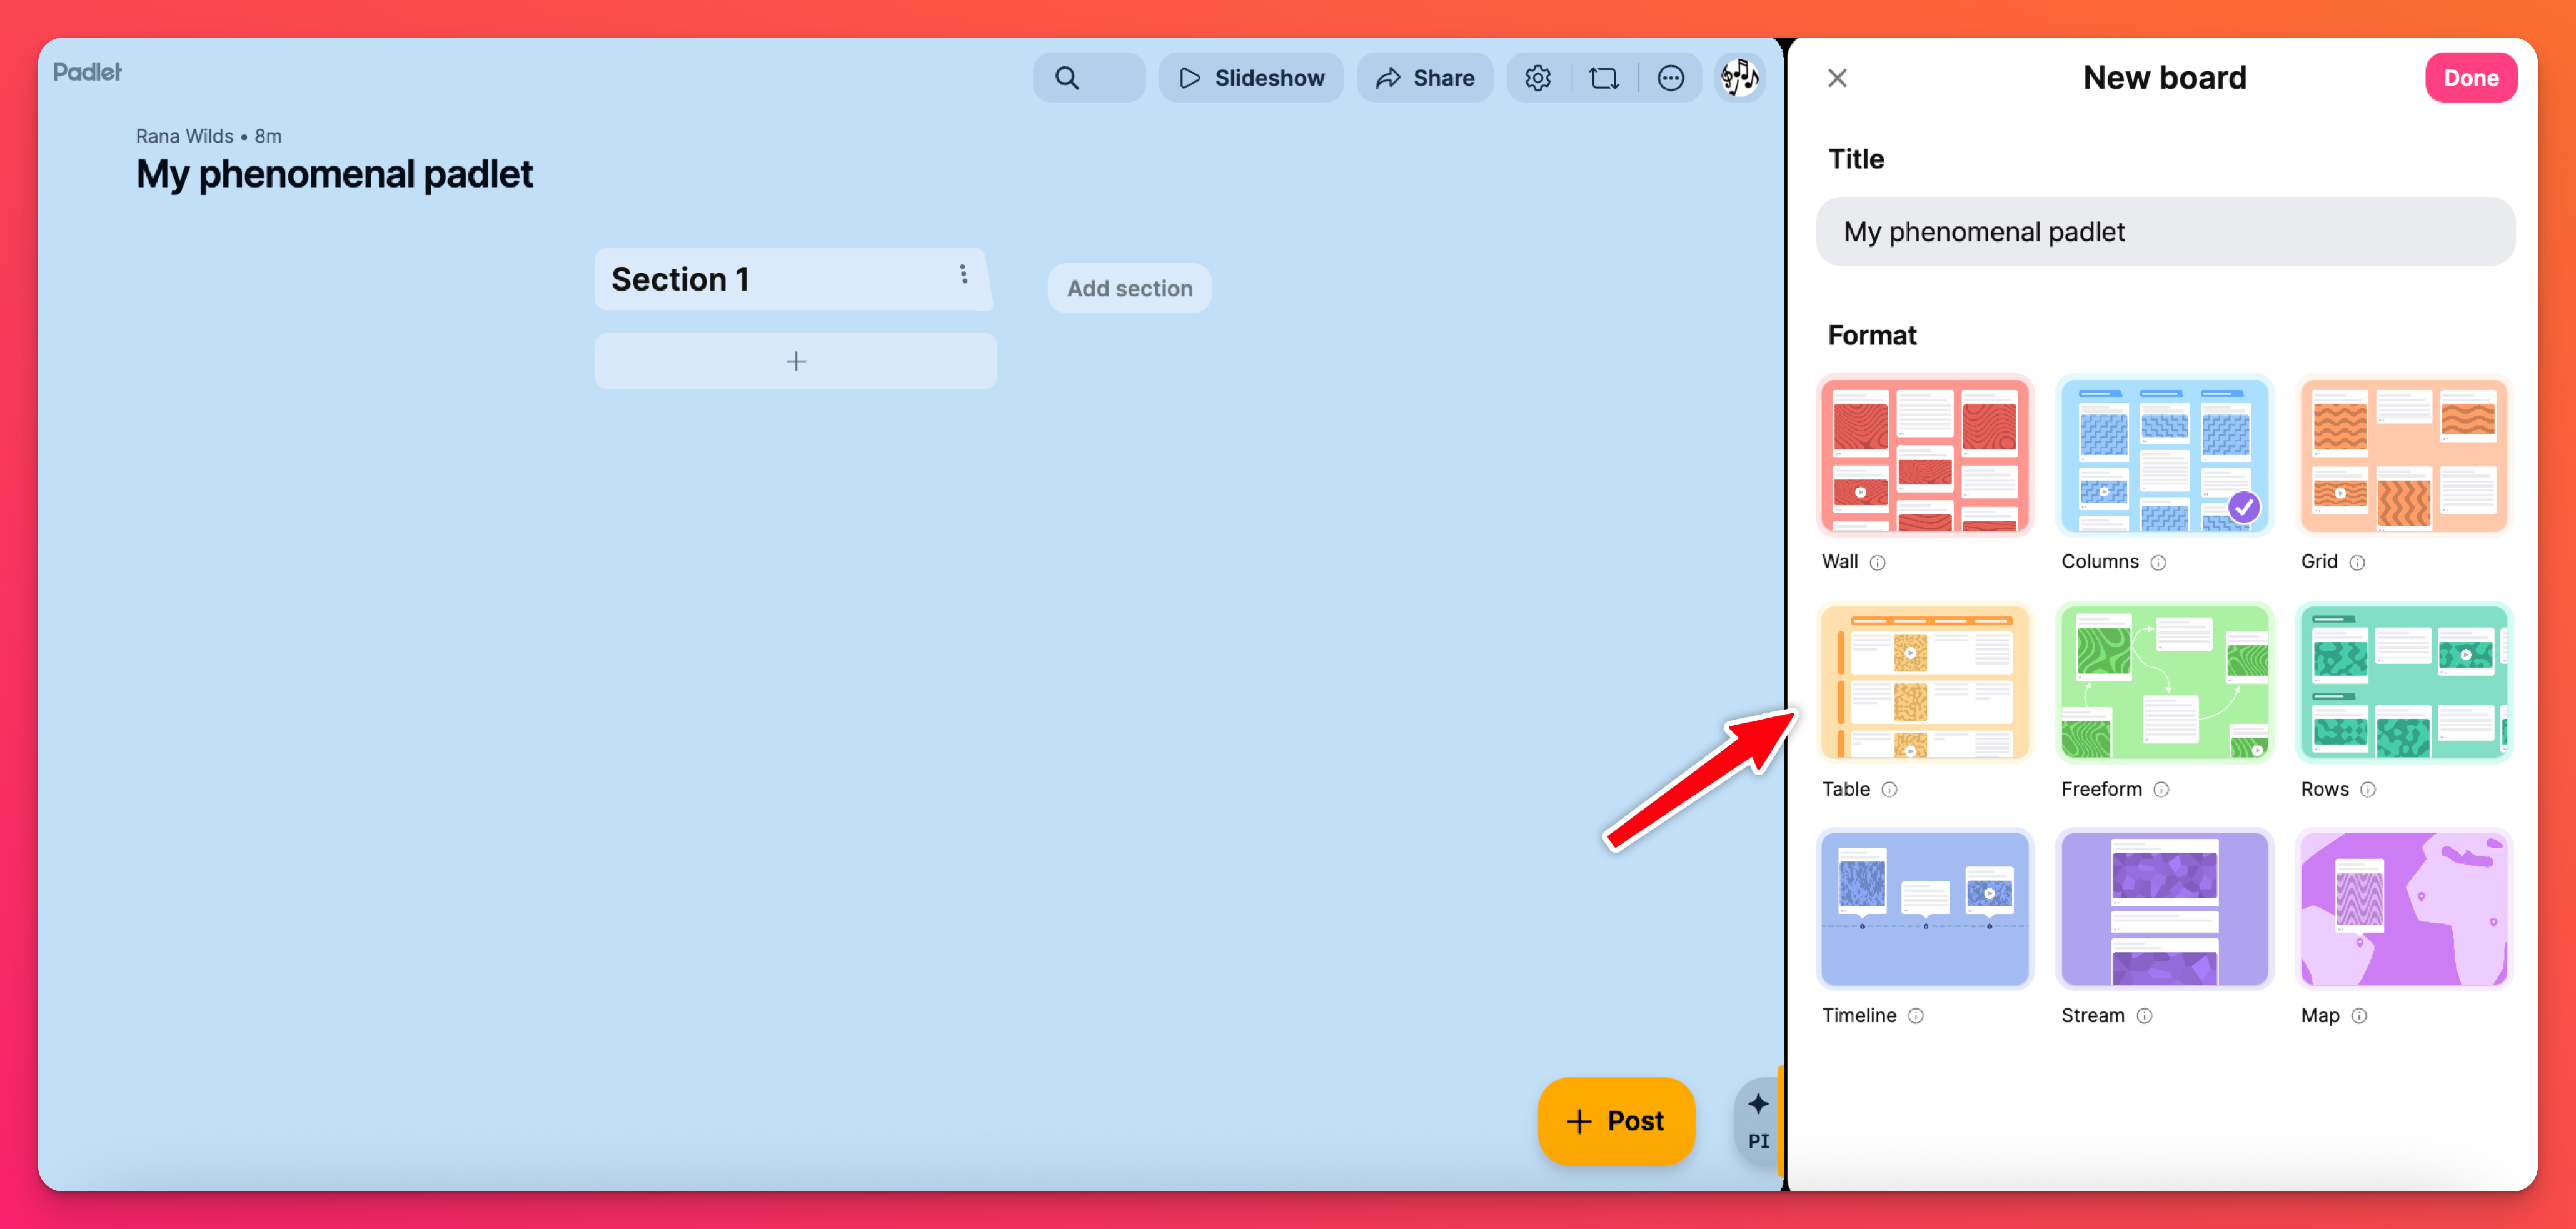Click info icon next to Wall
The width and height of the screenshot is (2576, 1229).
(1877, 563)
